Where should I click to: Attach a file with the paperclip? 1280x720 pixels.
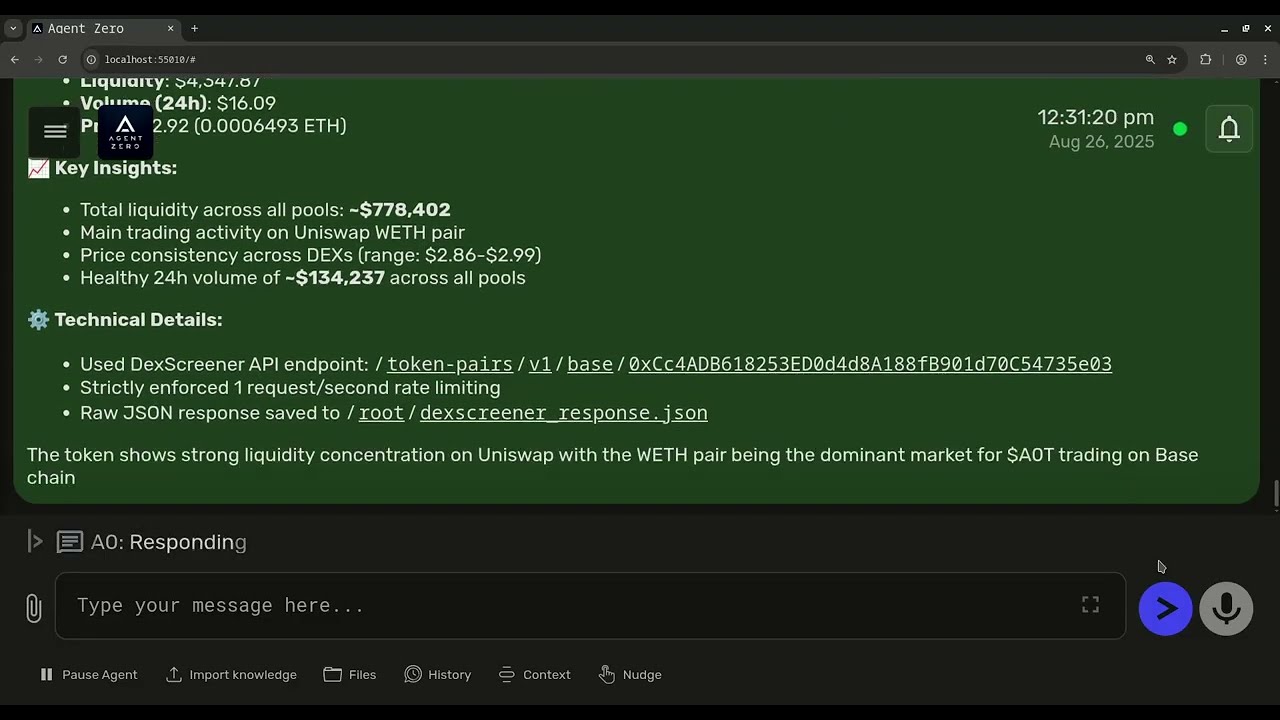pos(33,608)
